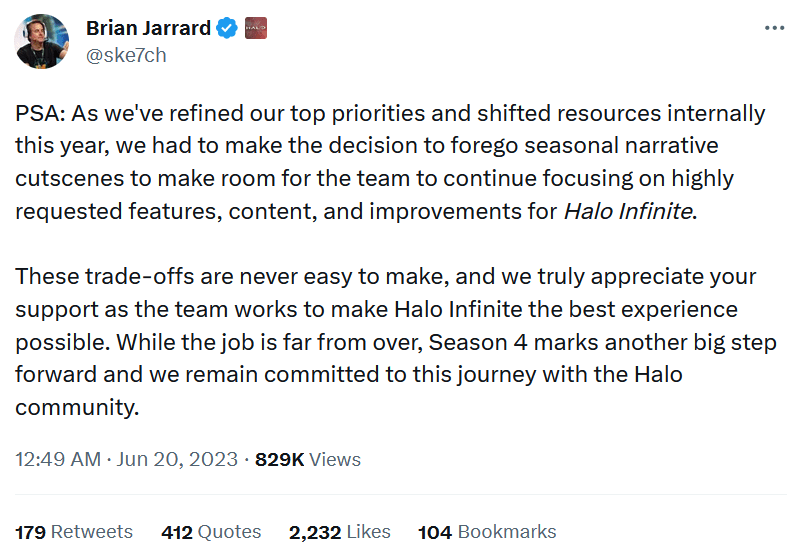Click the blue verified checkmark badge
804x557 pixels.
pos(227,28)
